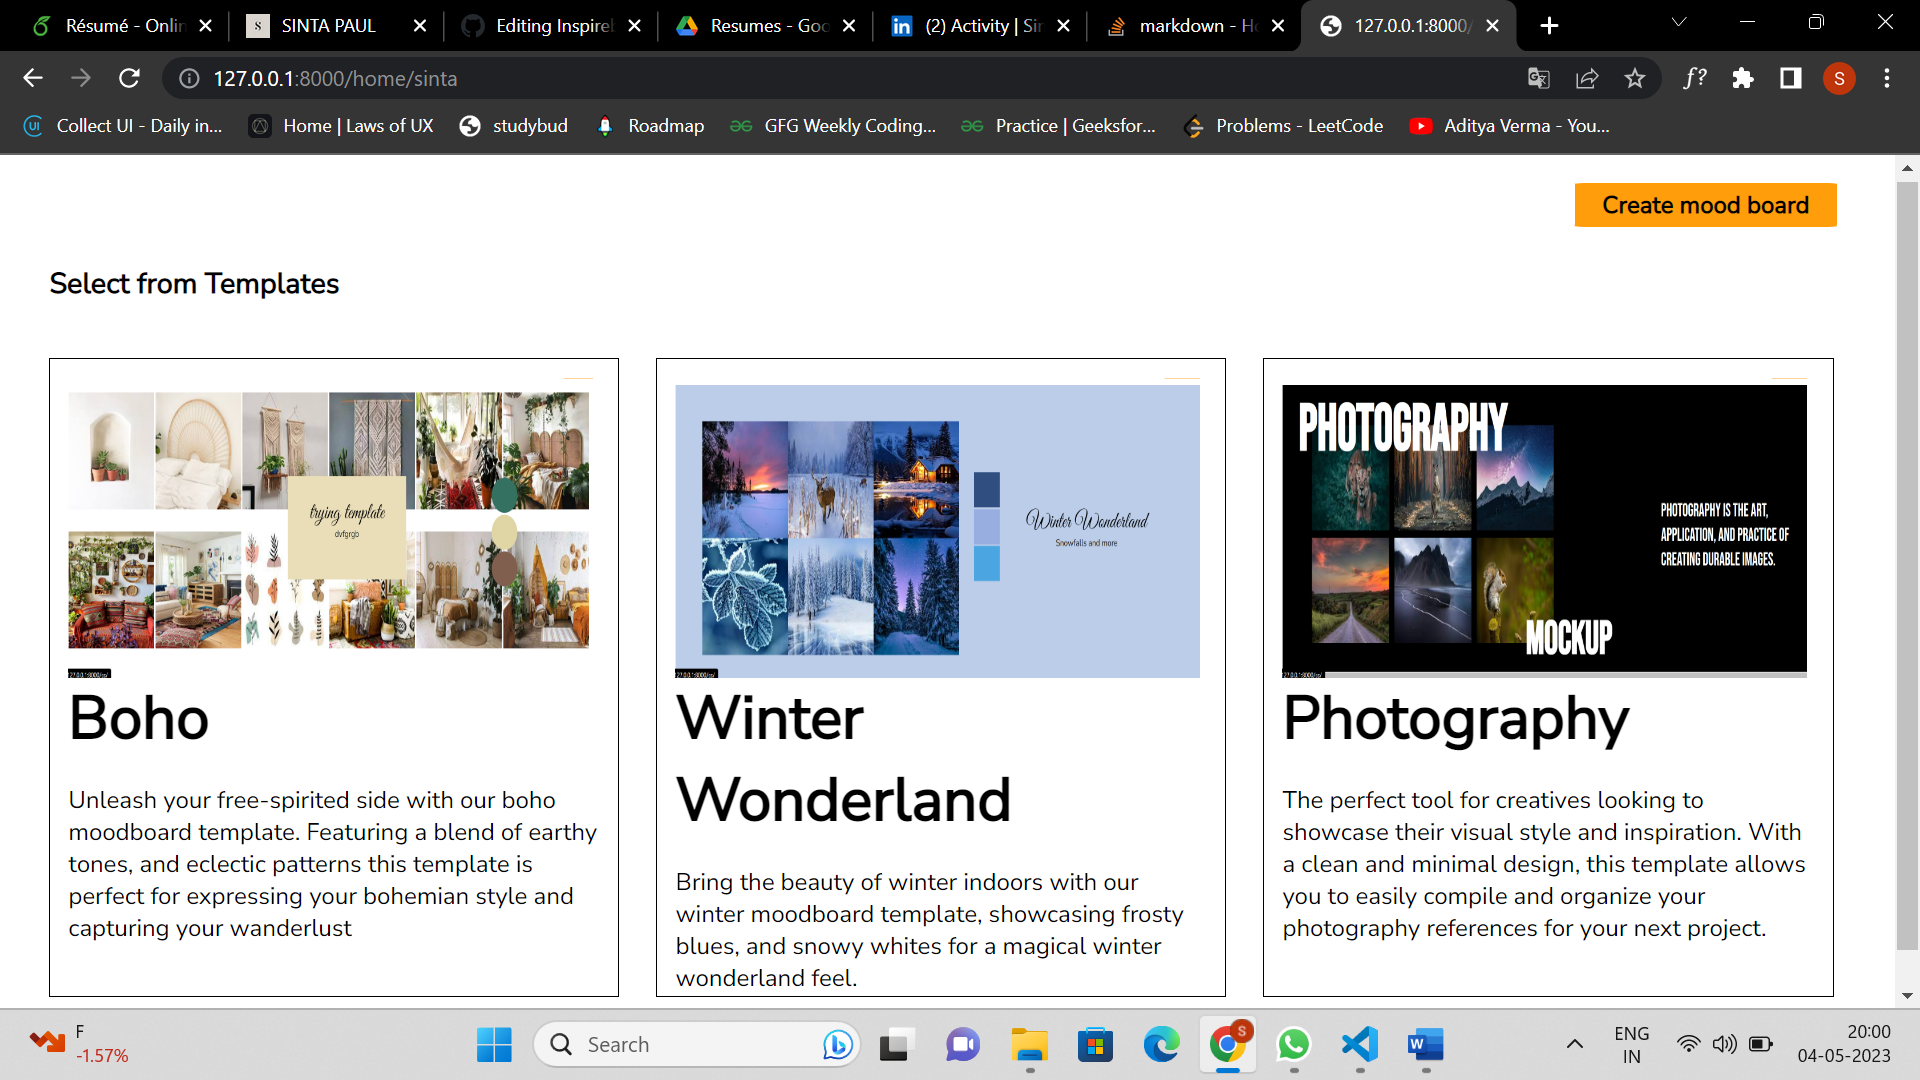The width and height of the screenshot is (1920, 1080).
Task: Open WhatsApp from the taskbar
Action: coord(1293,1044)
